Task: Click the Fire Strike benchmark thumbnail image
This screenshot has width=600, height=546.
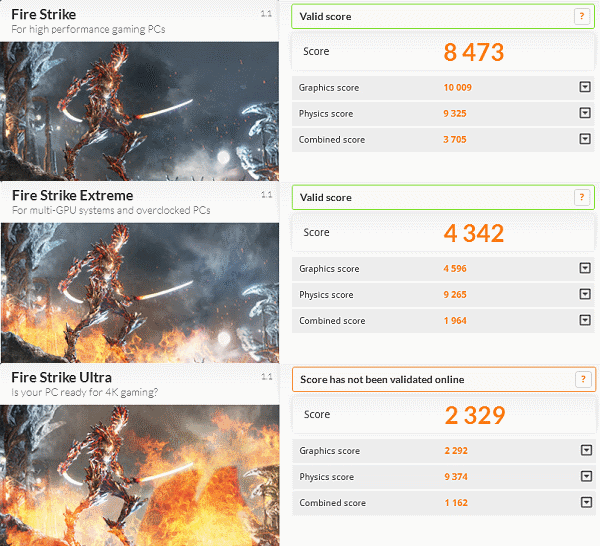Action: 139,111
